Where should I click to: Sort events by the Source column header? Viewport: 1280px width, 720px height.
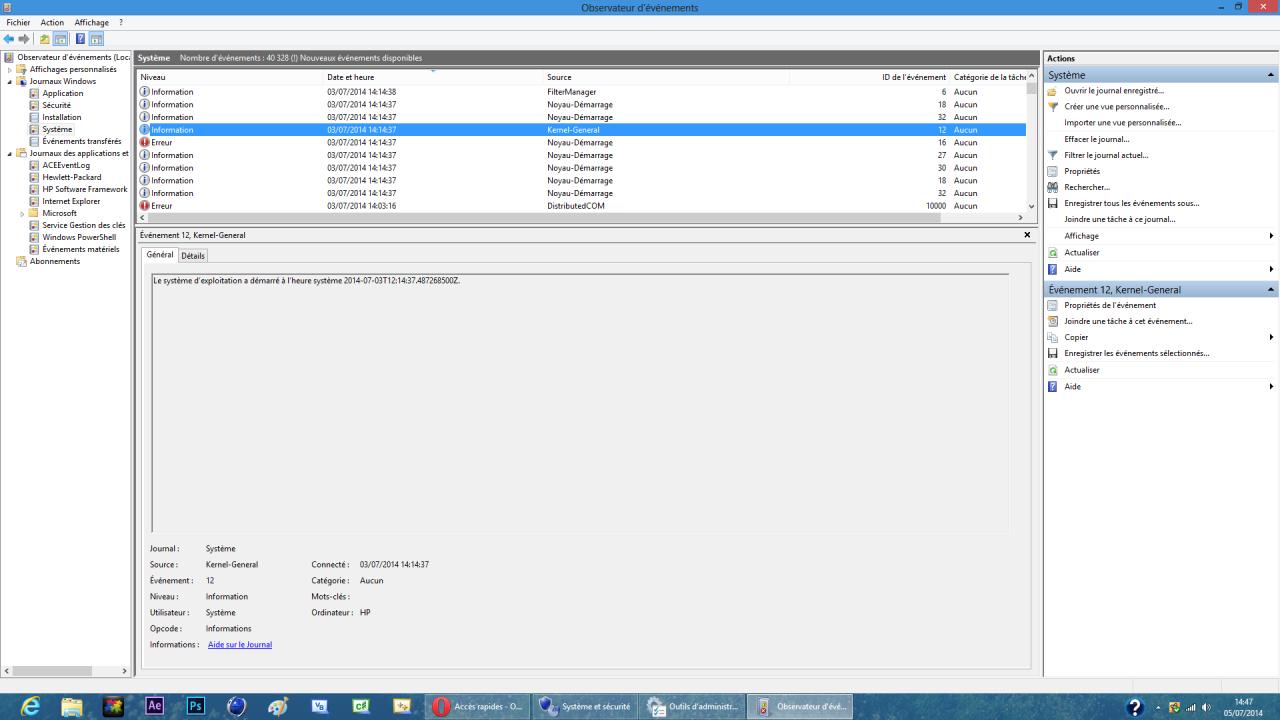667,77
